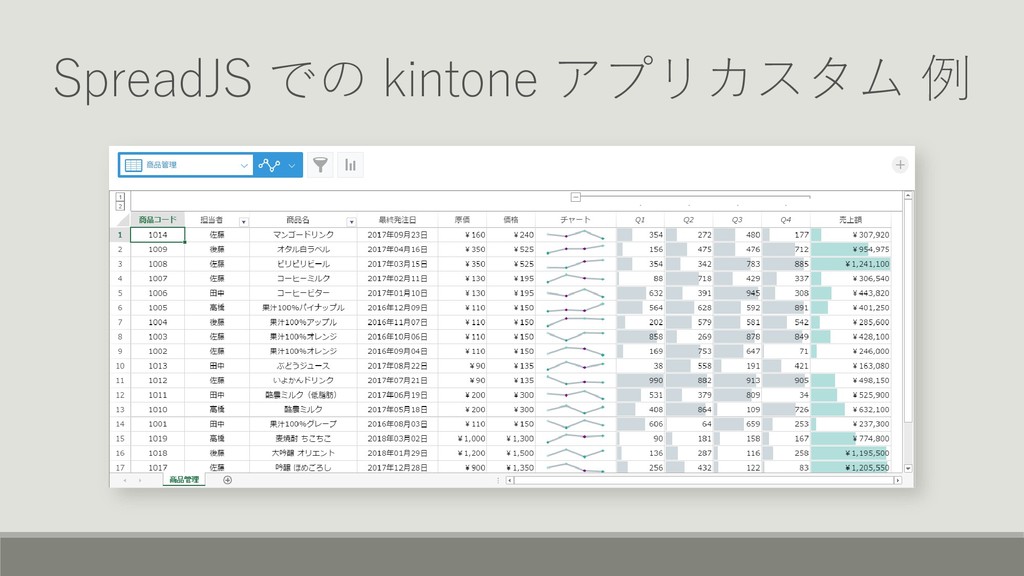Select row header 17

click(x=120, y=466)
